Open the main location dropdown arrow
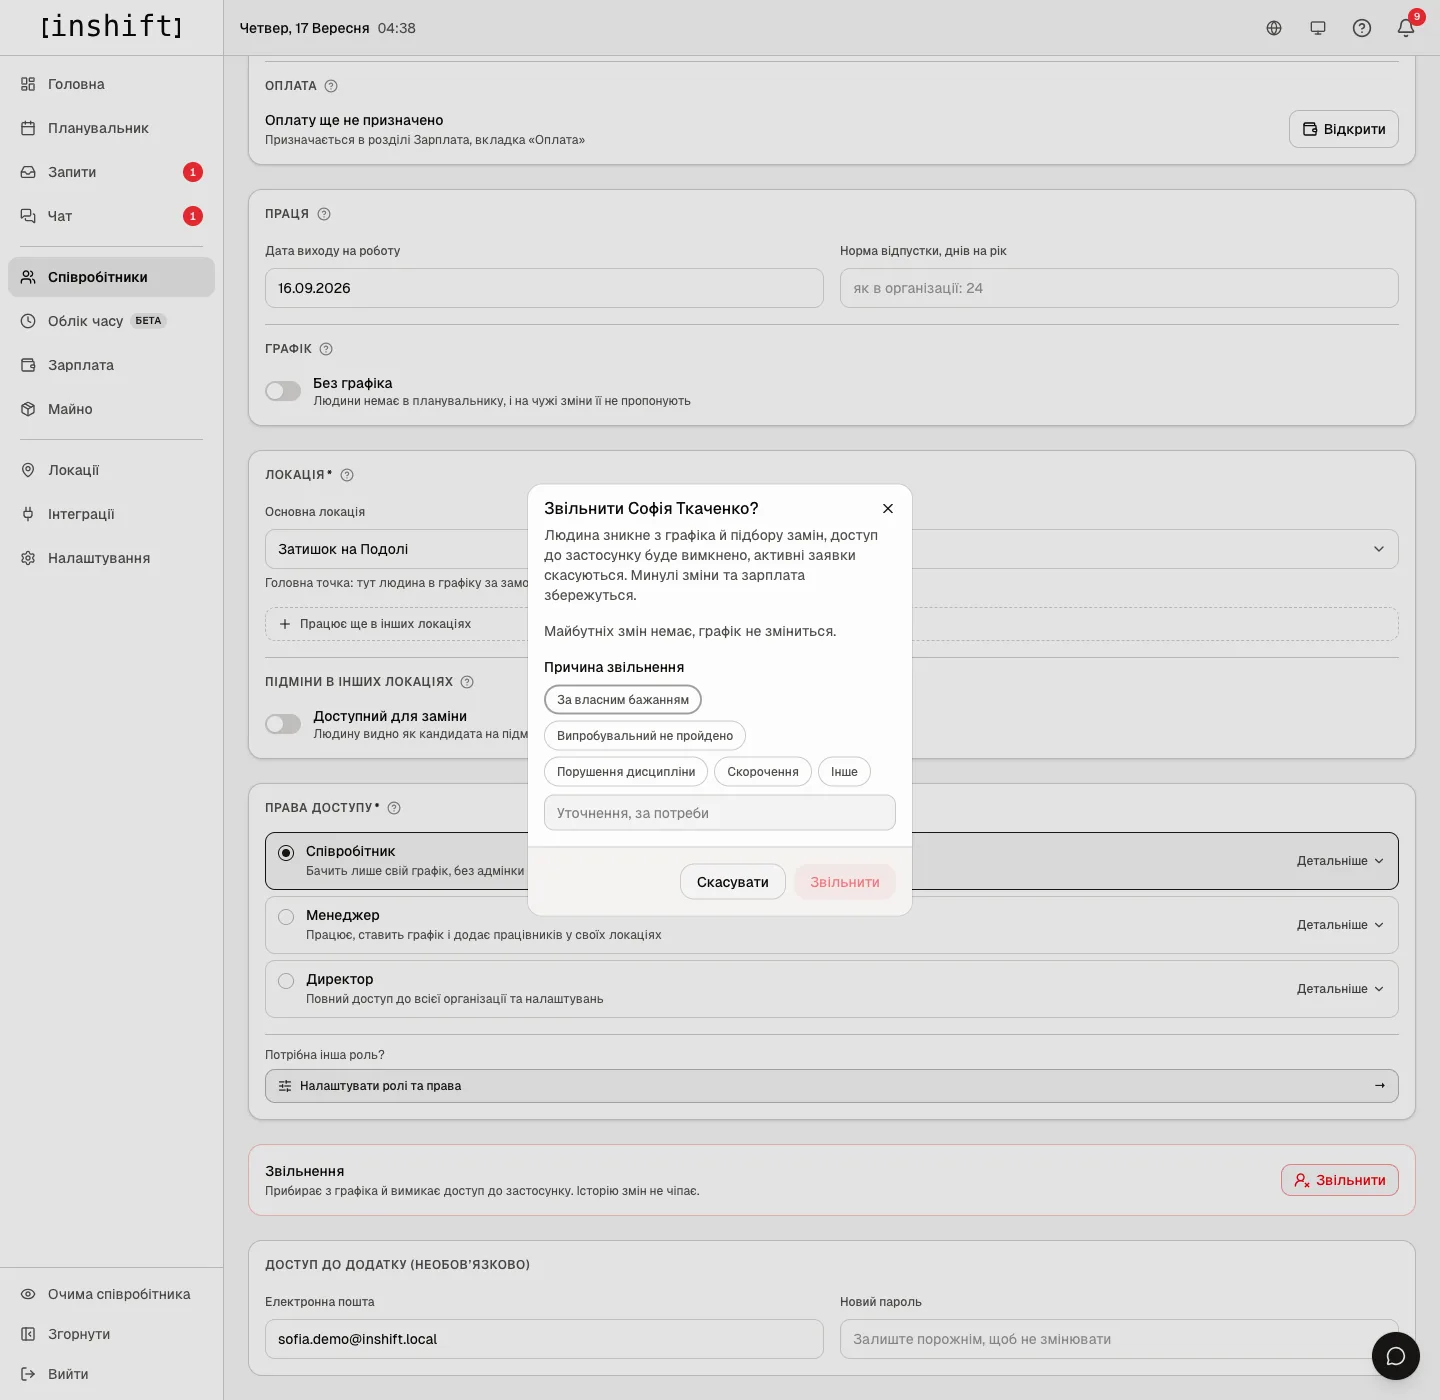 (1379, 549)
